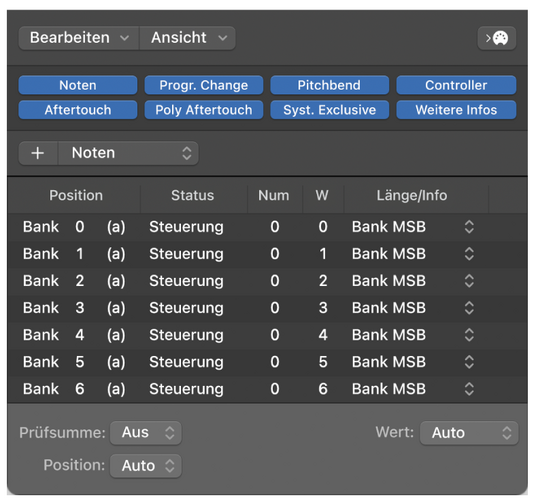Toggle the Controller filter button

tap(456, 85)
